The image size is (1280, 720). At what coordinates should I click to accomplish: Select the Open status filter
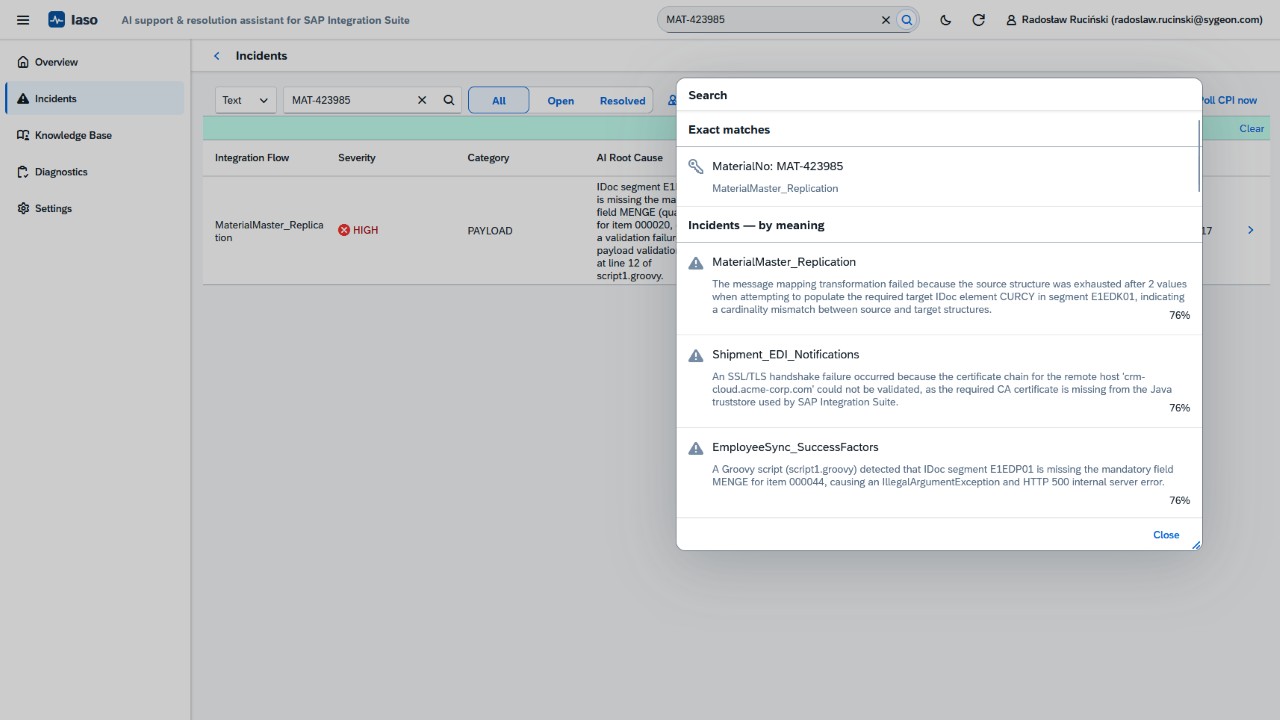561,100
